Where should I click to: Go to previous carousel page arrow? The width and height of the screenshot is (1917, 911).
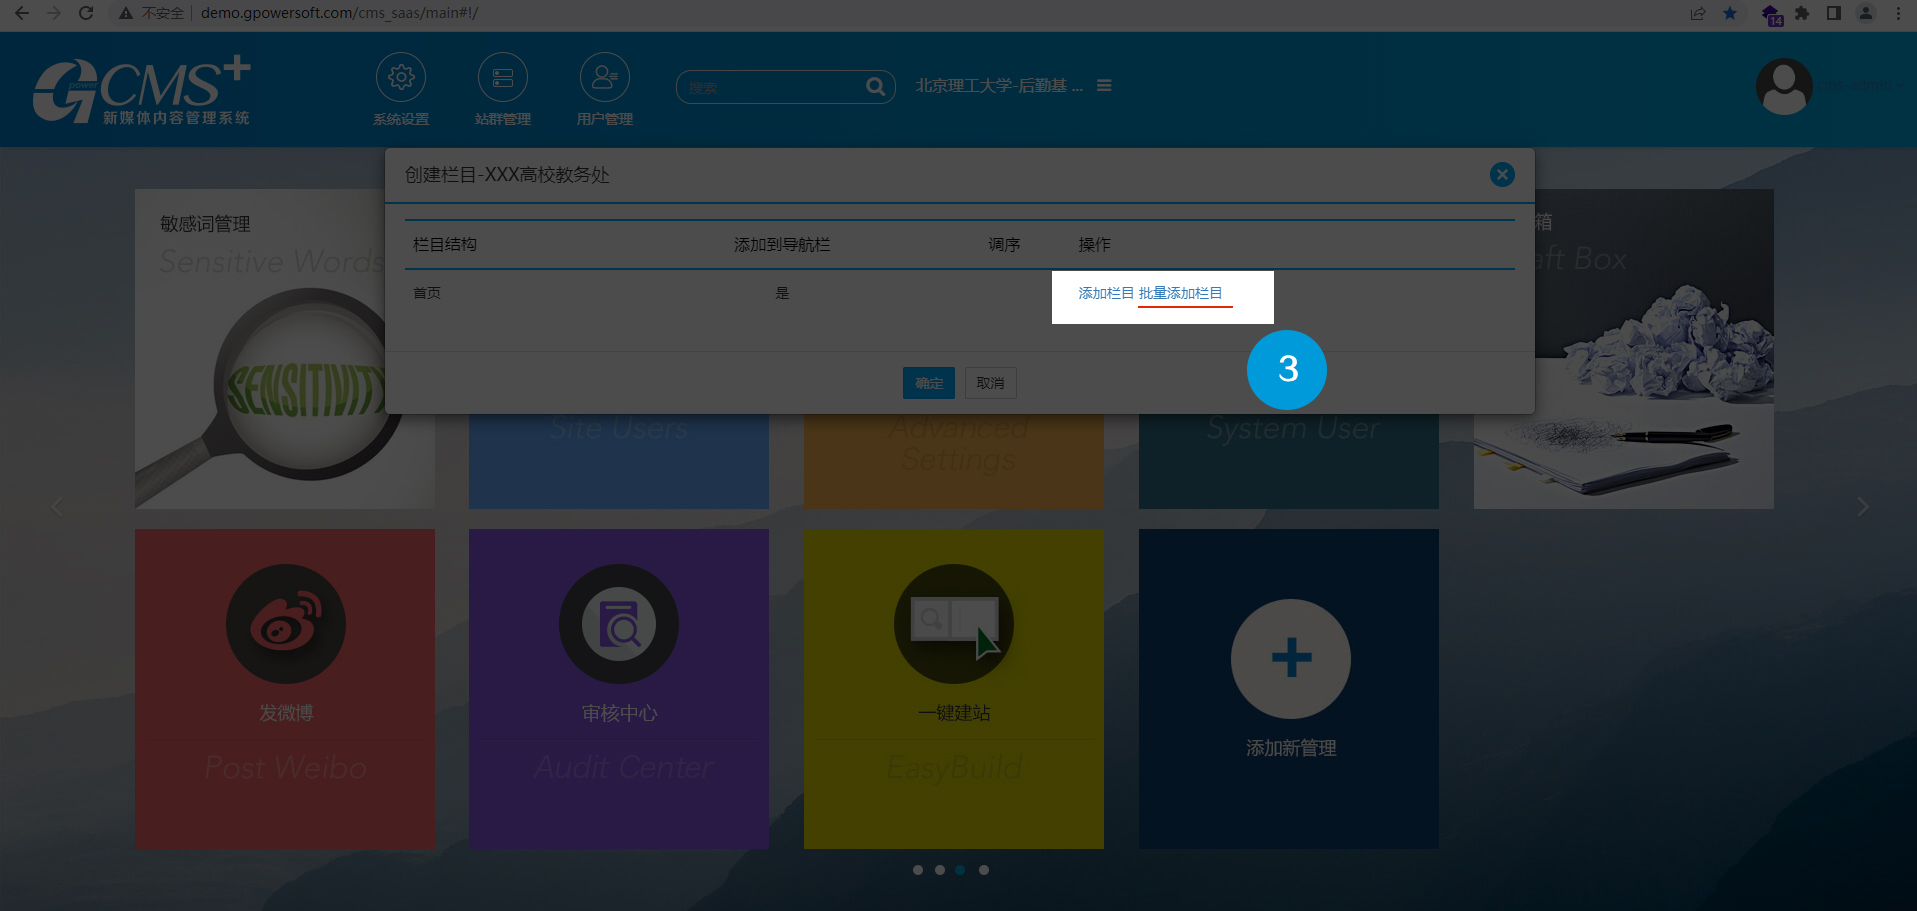tap(57, 507)
